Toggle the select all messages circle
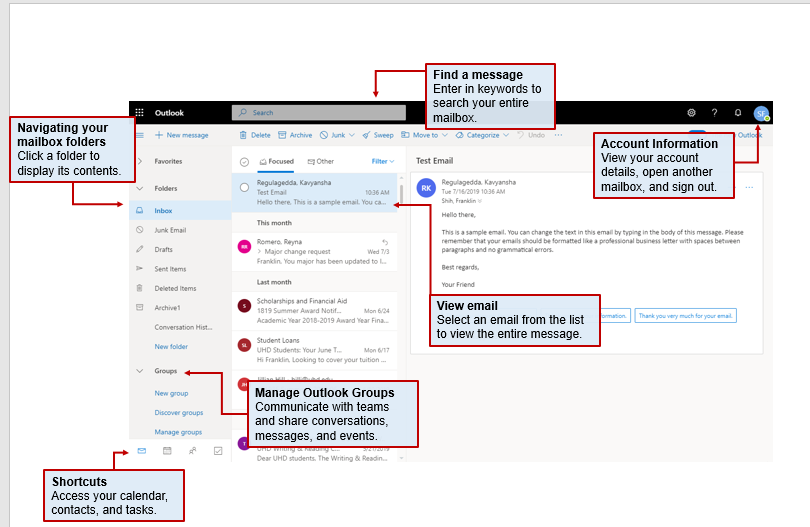Viewport: 810px width, 527px height. click(244, 162)
